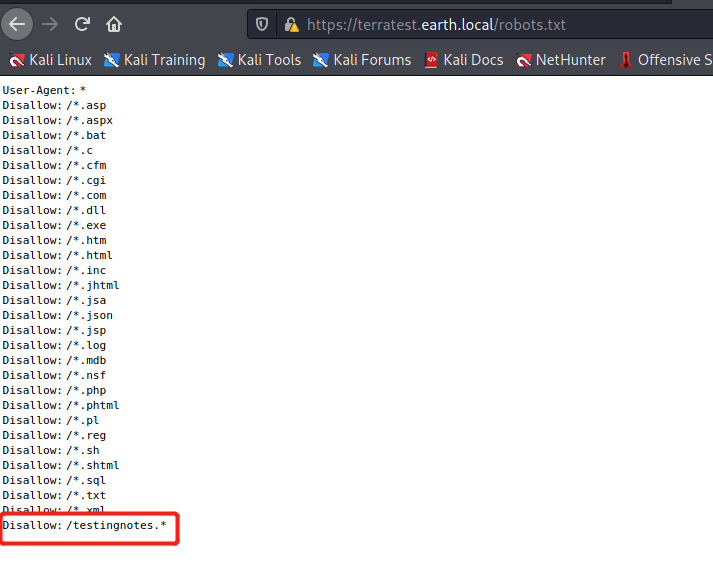Click the 'Disallow: /*.jsp' line

[x=54, y=331]
